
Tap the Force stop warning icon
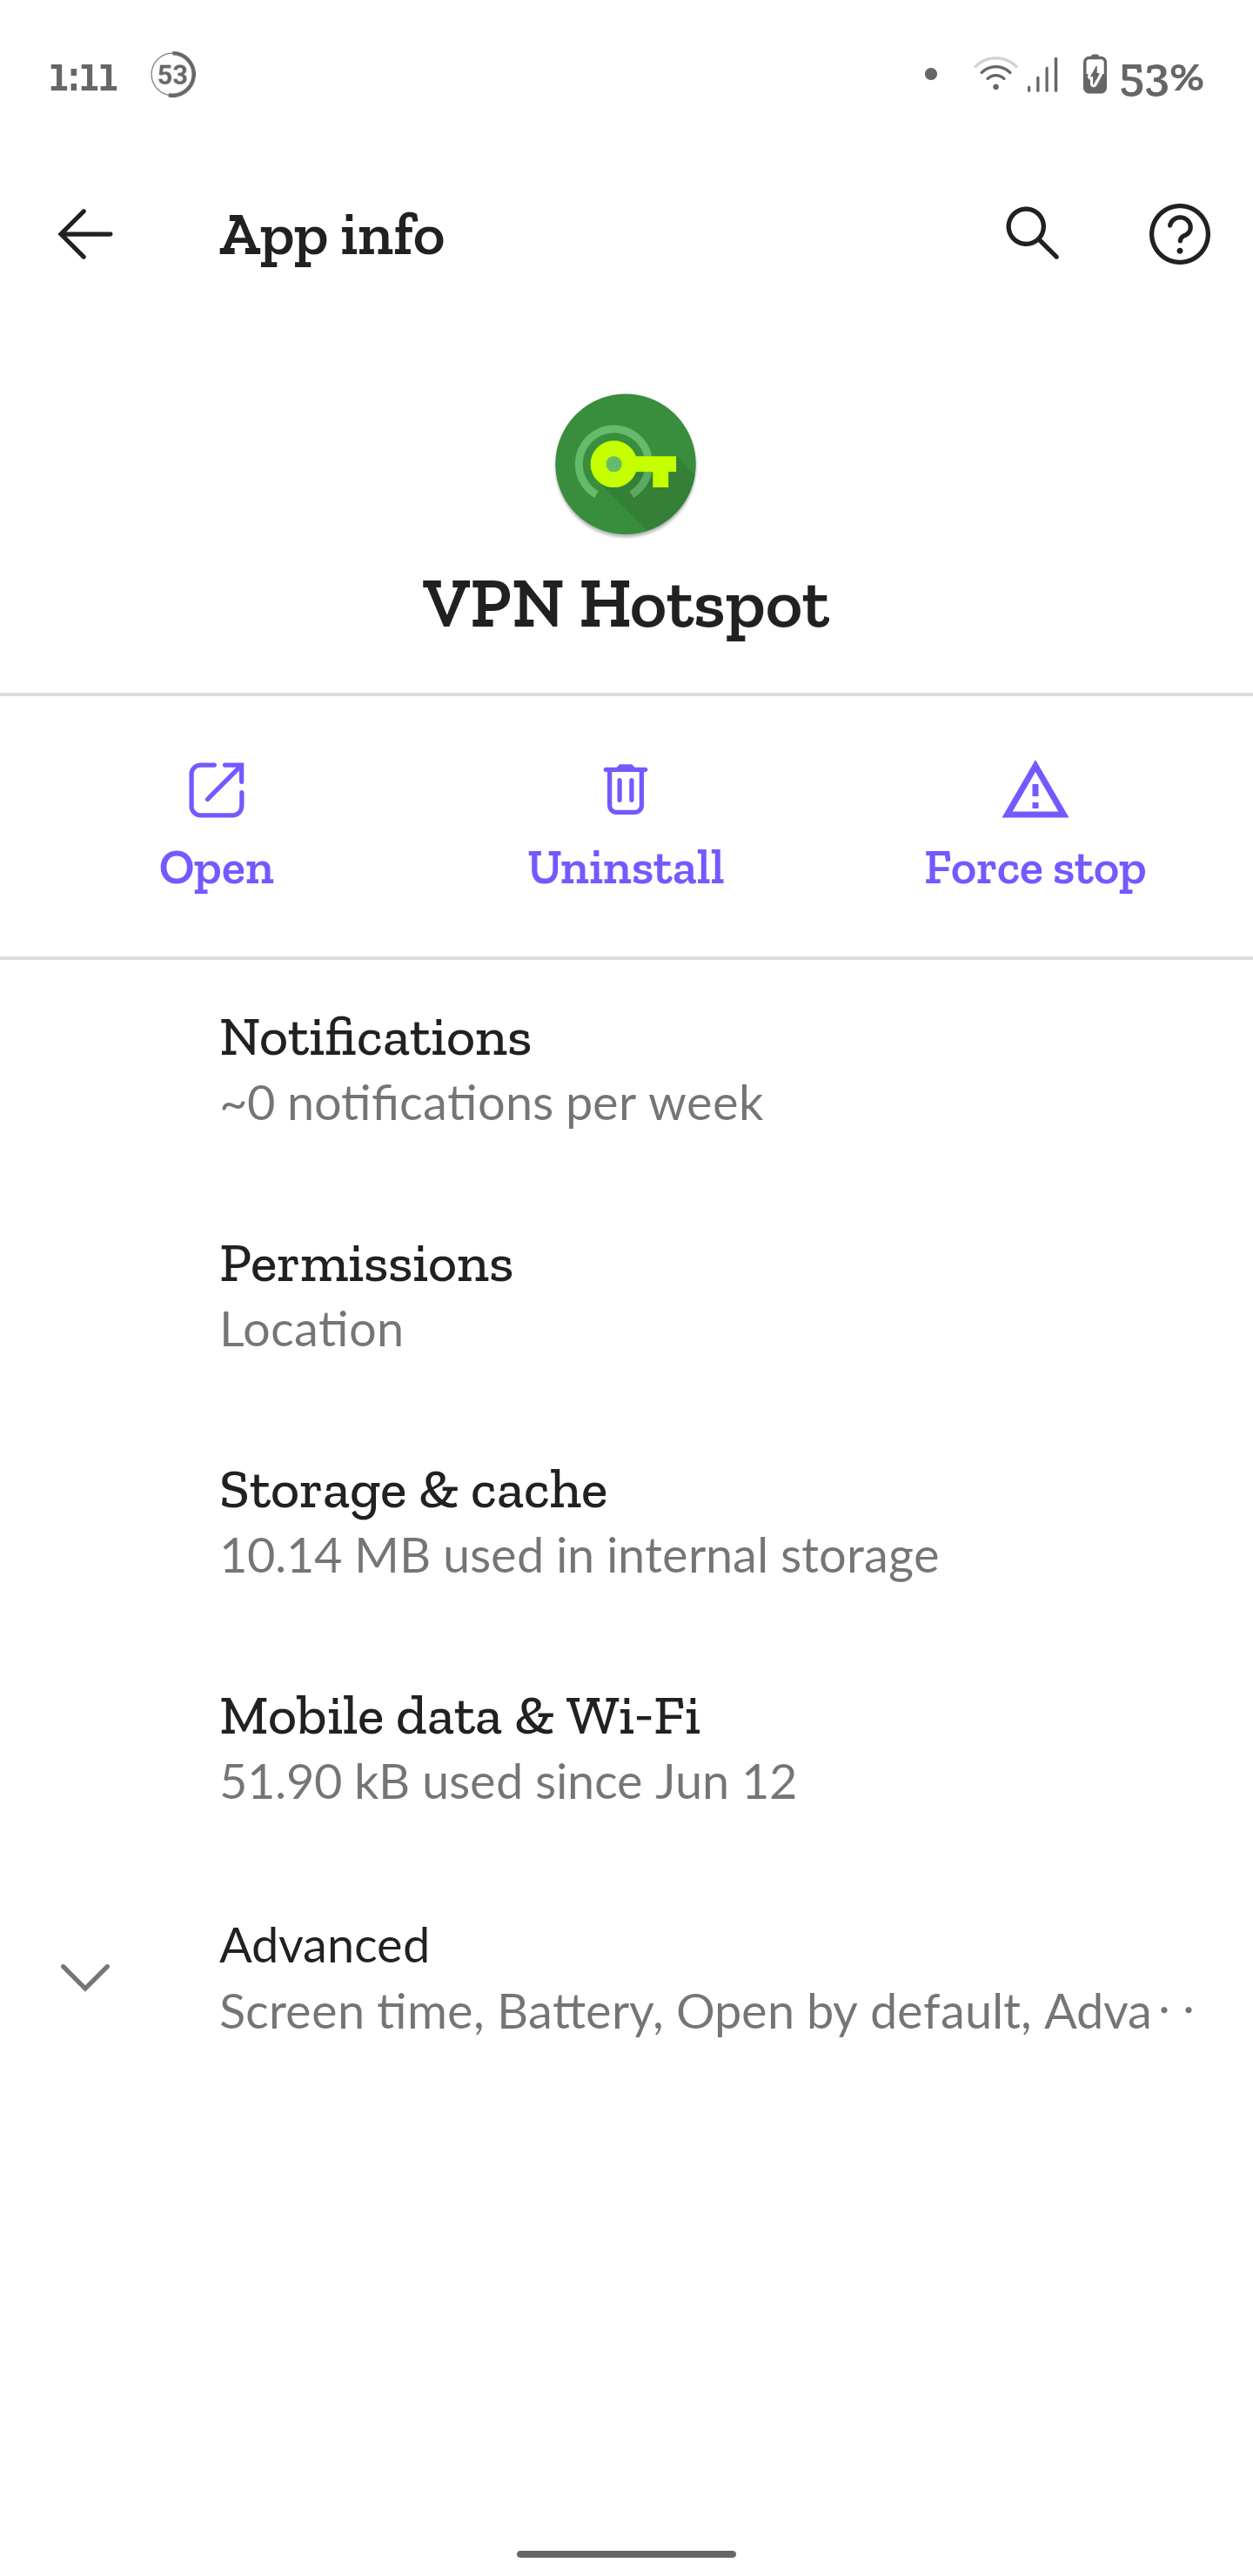click(x=1035, y=790)
